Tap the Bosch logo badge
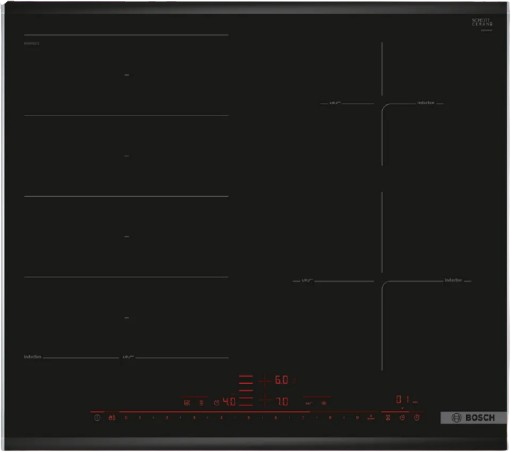 click(x=473, y=418)
